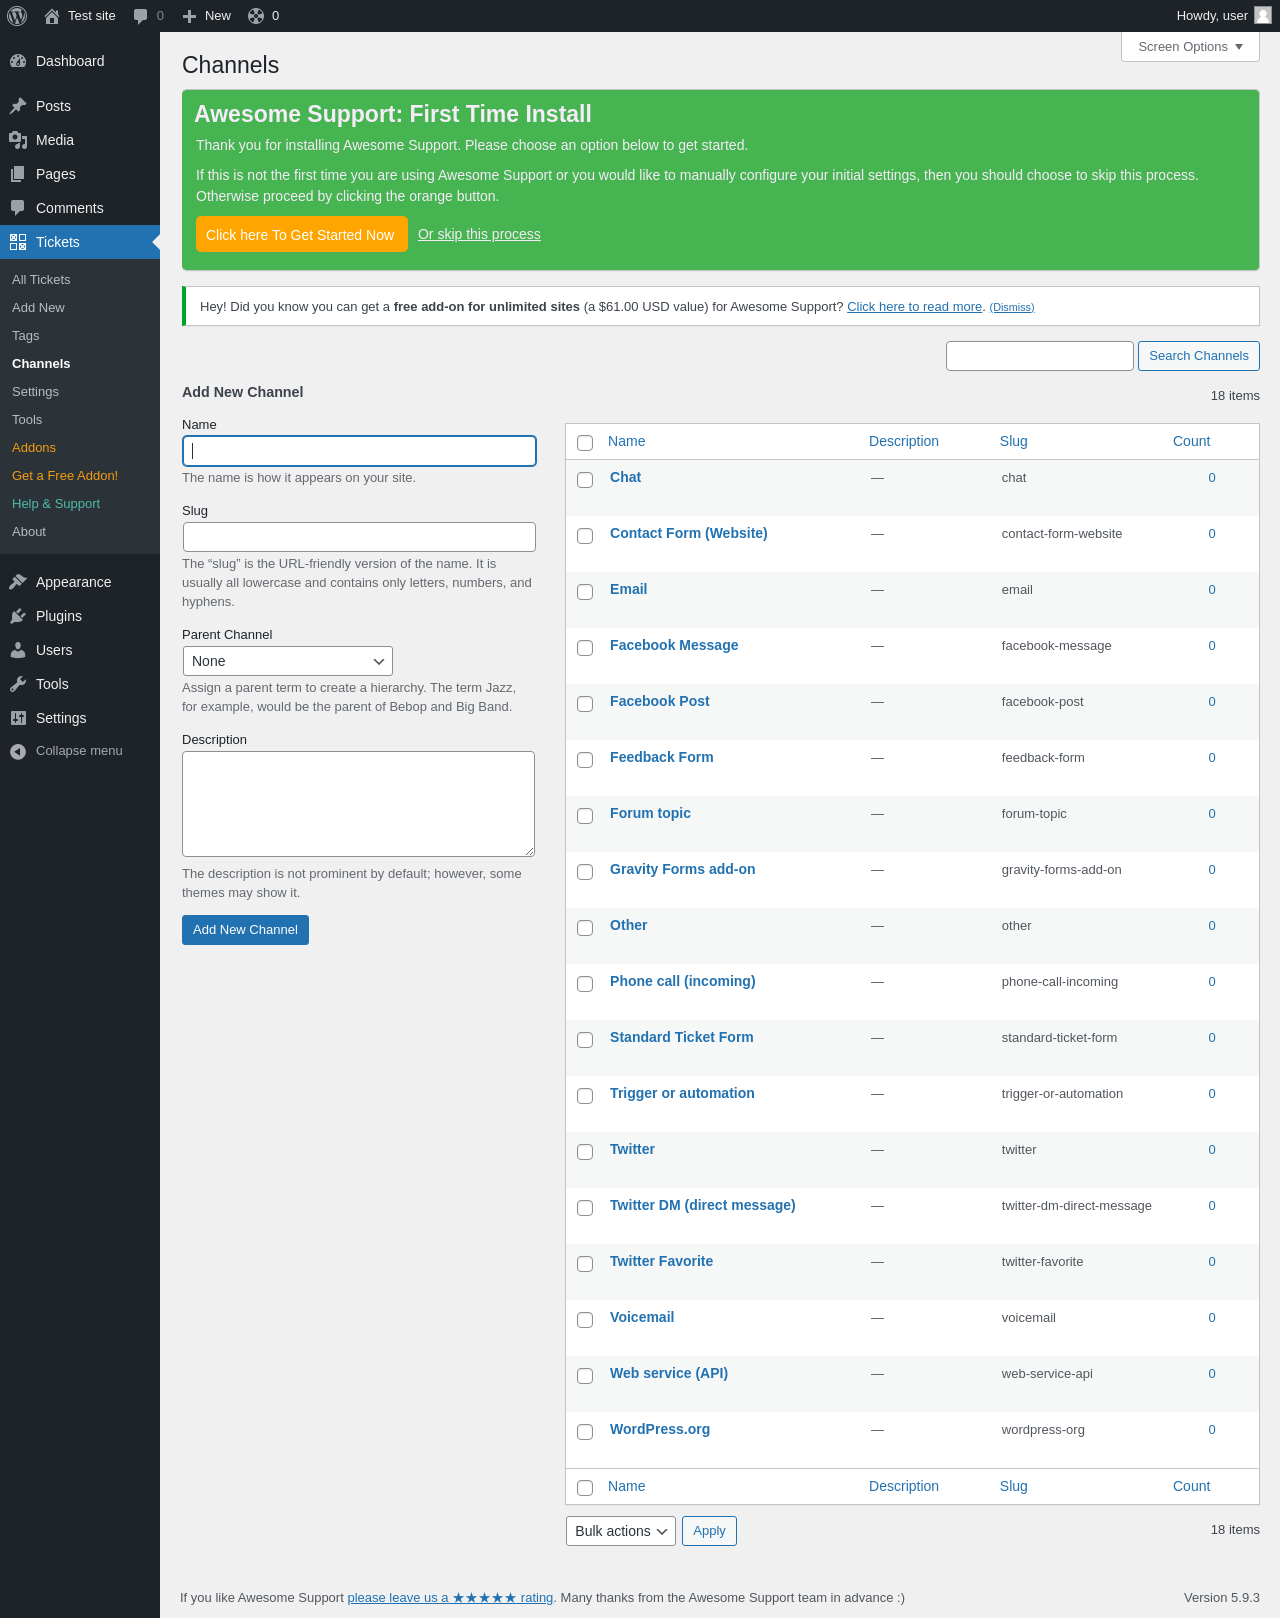Open the Bulk actions dropdown
This screenshot has width=1280, height=1618.
coord(621,1531)
